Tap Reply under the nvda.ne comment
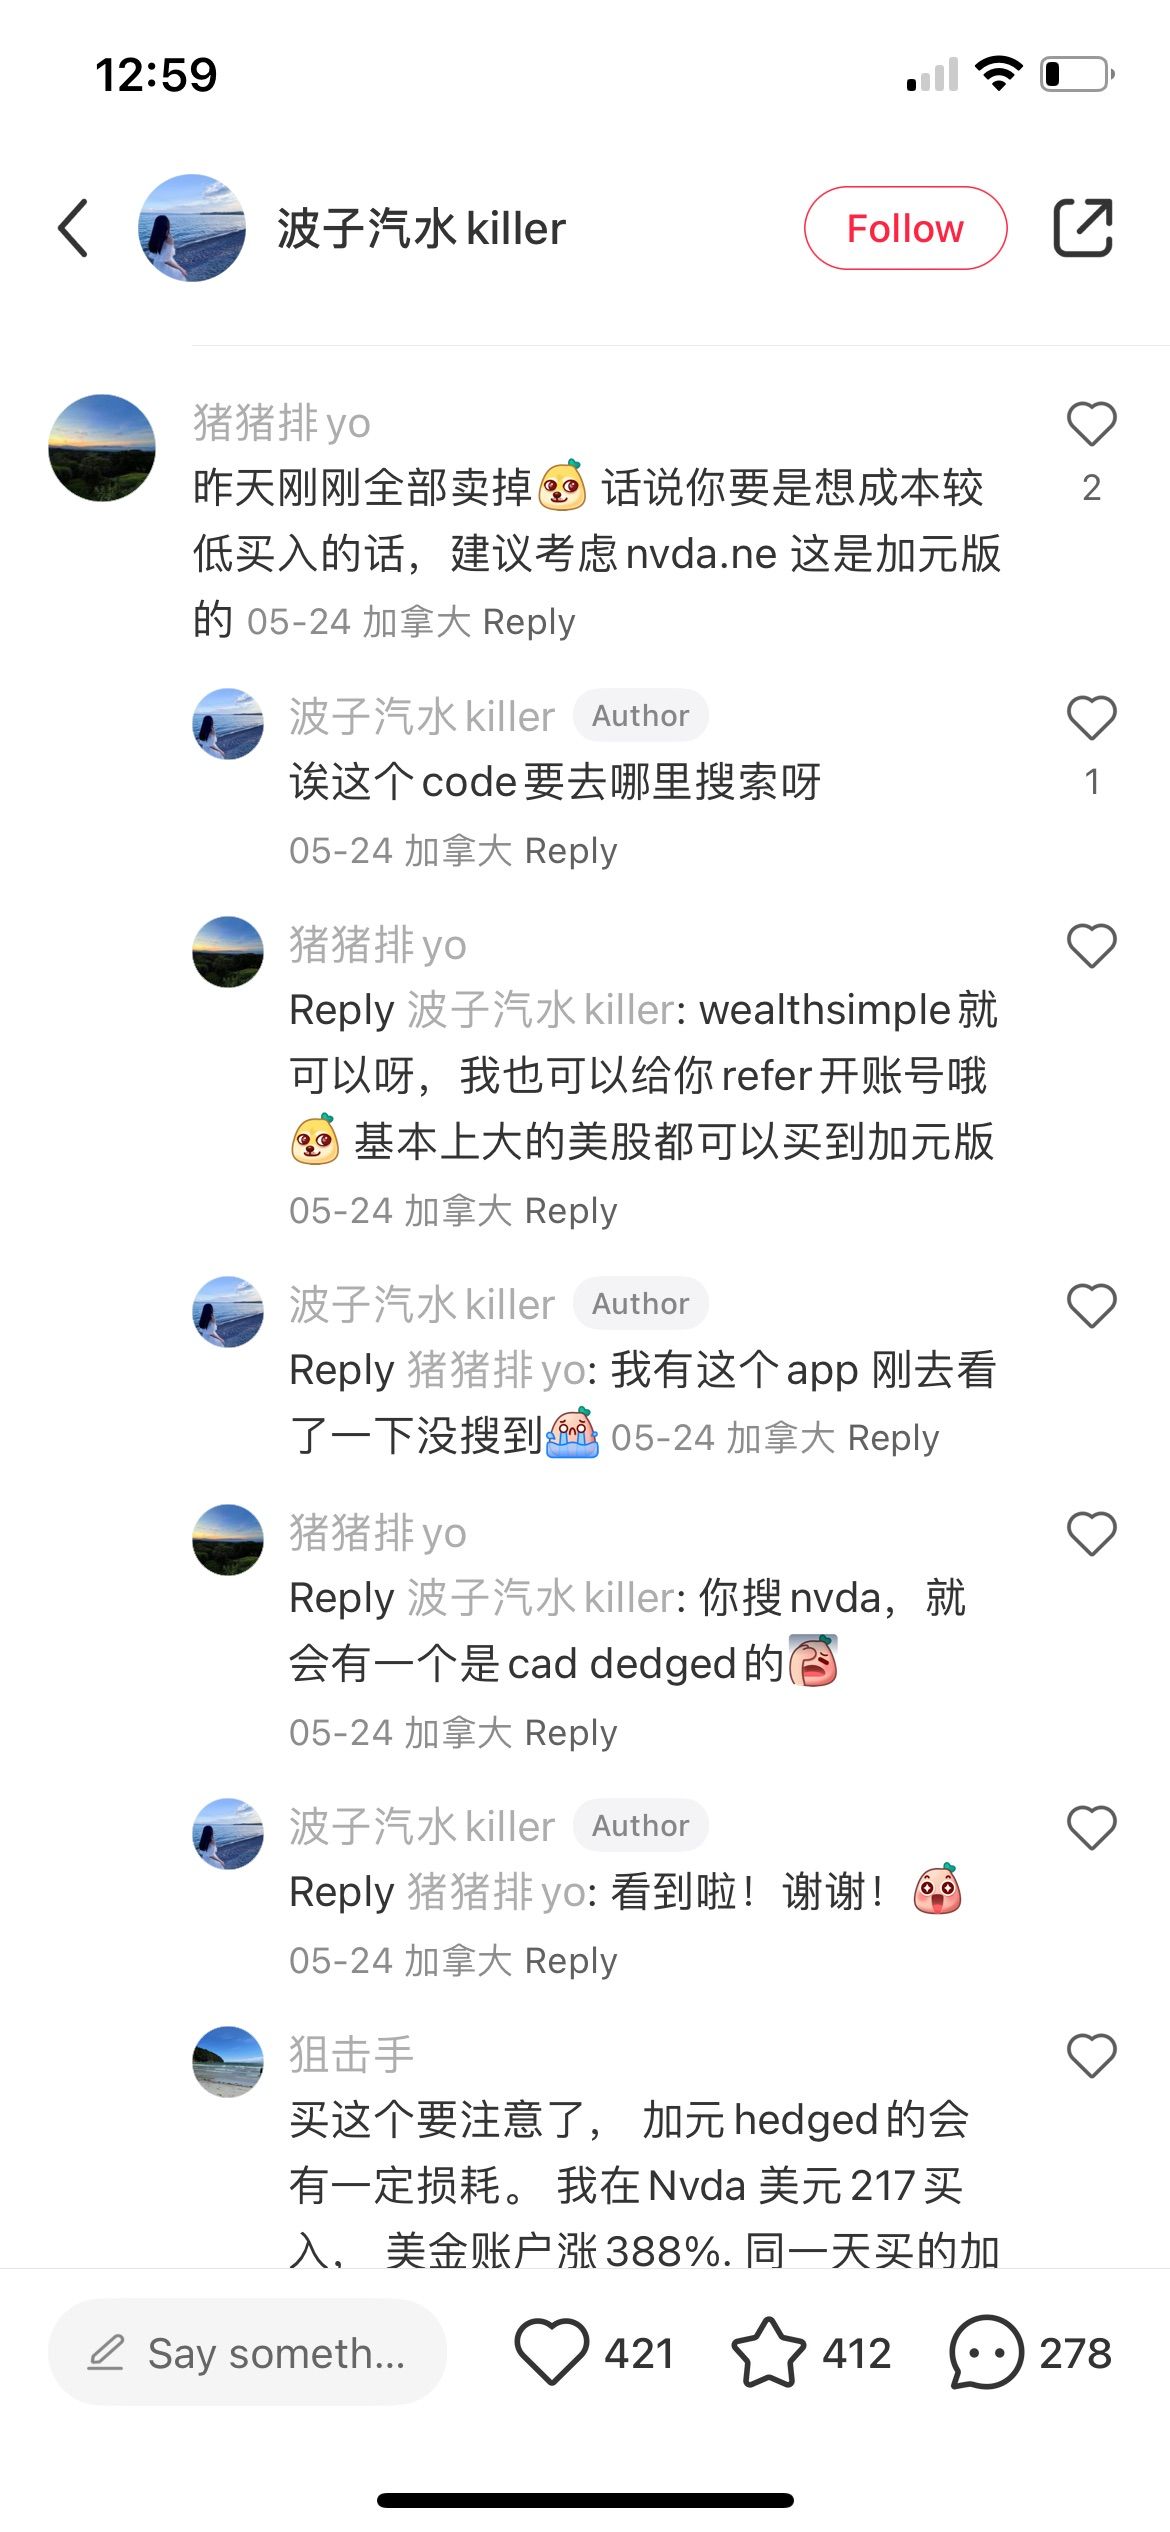Screen dimensions: 1170x2532 point(528,622)
